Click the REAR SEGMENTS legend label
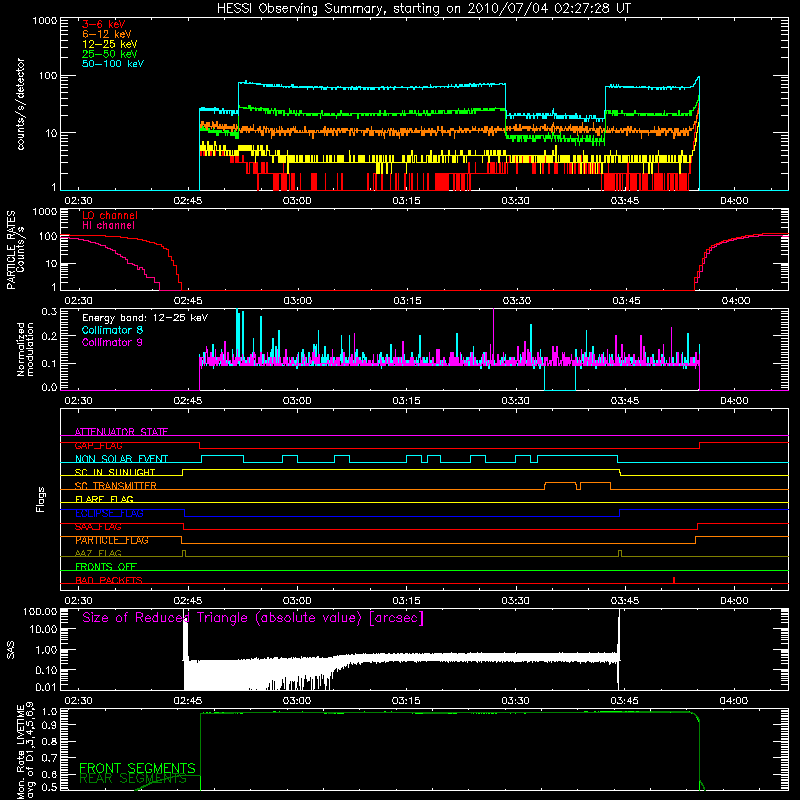The width and height of the screenshot is (800, 800). pyautogui.click(x=133, y=779)
